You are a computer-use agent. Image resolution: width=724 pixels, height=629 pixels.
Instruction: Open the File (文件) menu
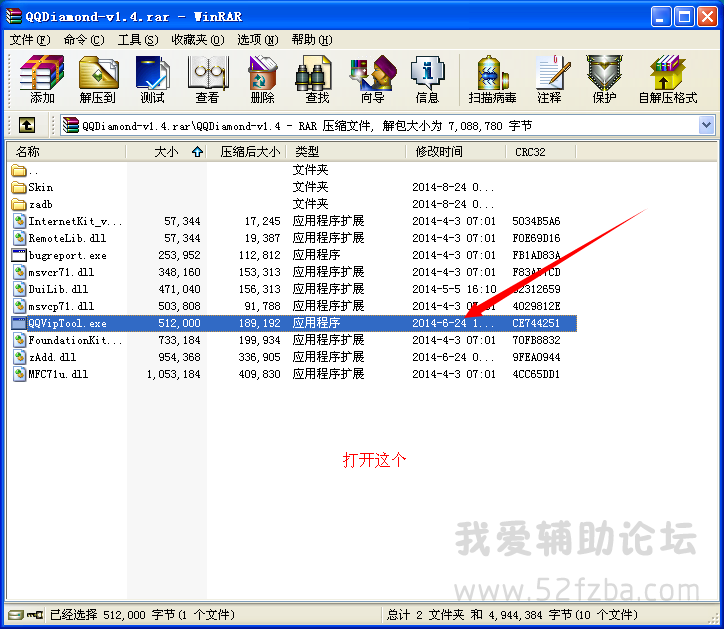30,40
